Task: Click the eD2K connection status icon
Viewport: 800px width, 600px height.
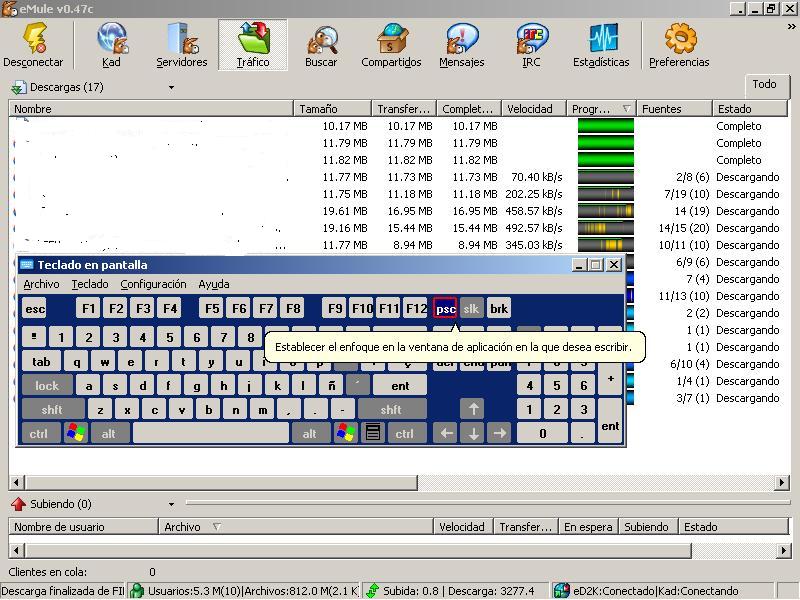Action: tap(561, 591)
